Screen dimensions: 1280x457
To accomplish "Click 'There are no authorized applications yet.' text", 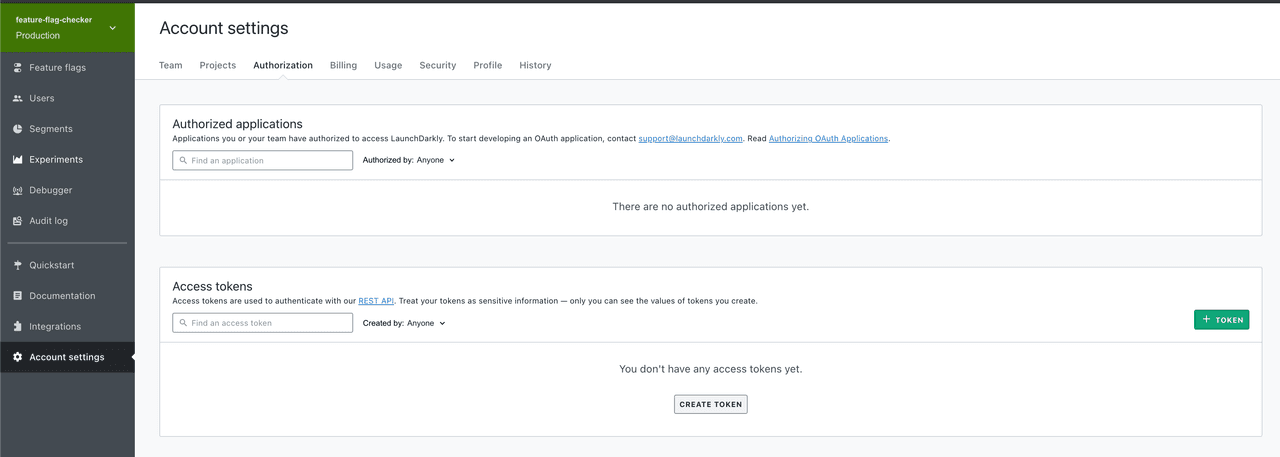I will coord(710,206).
